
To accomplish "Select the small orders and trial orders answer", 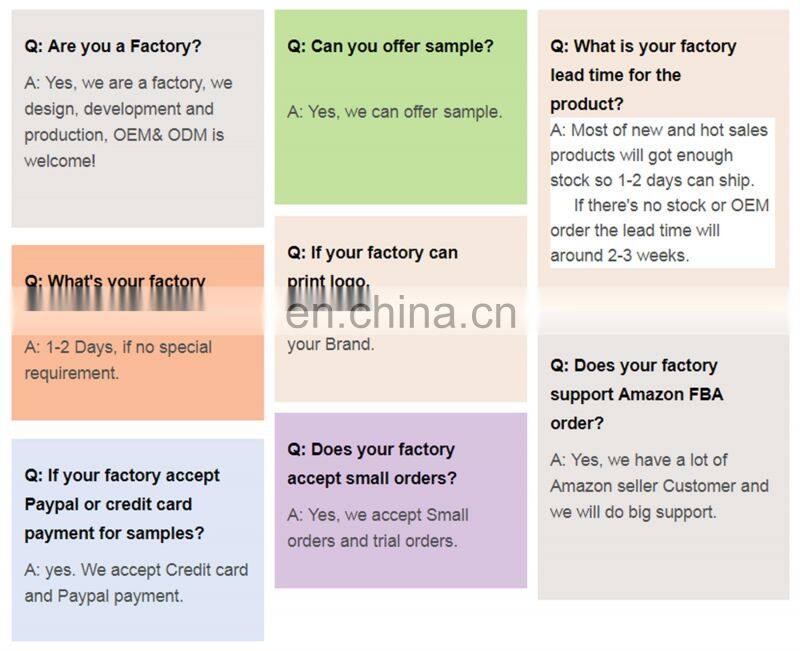I will [378, 528].
